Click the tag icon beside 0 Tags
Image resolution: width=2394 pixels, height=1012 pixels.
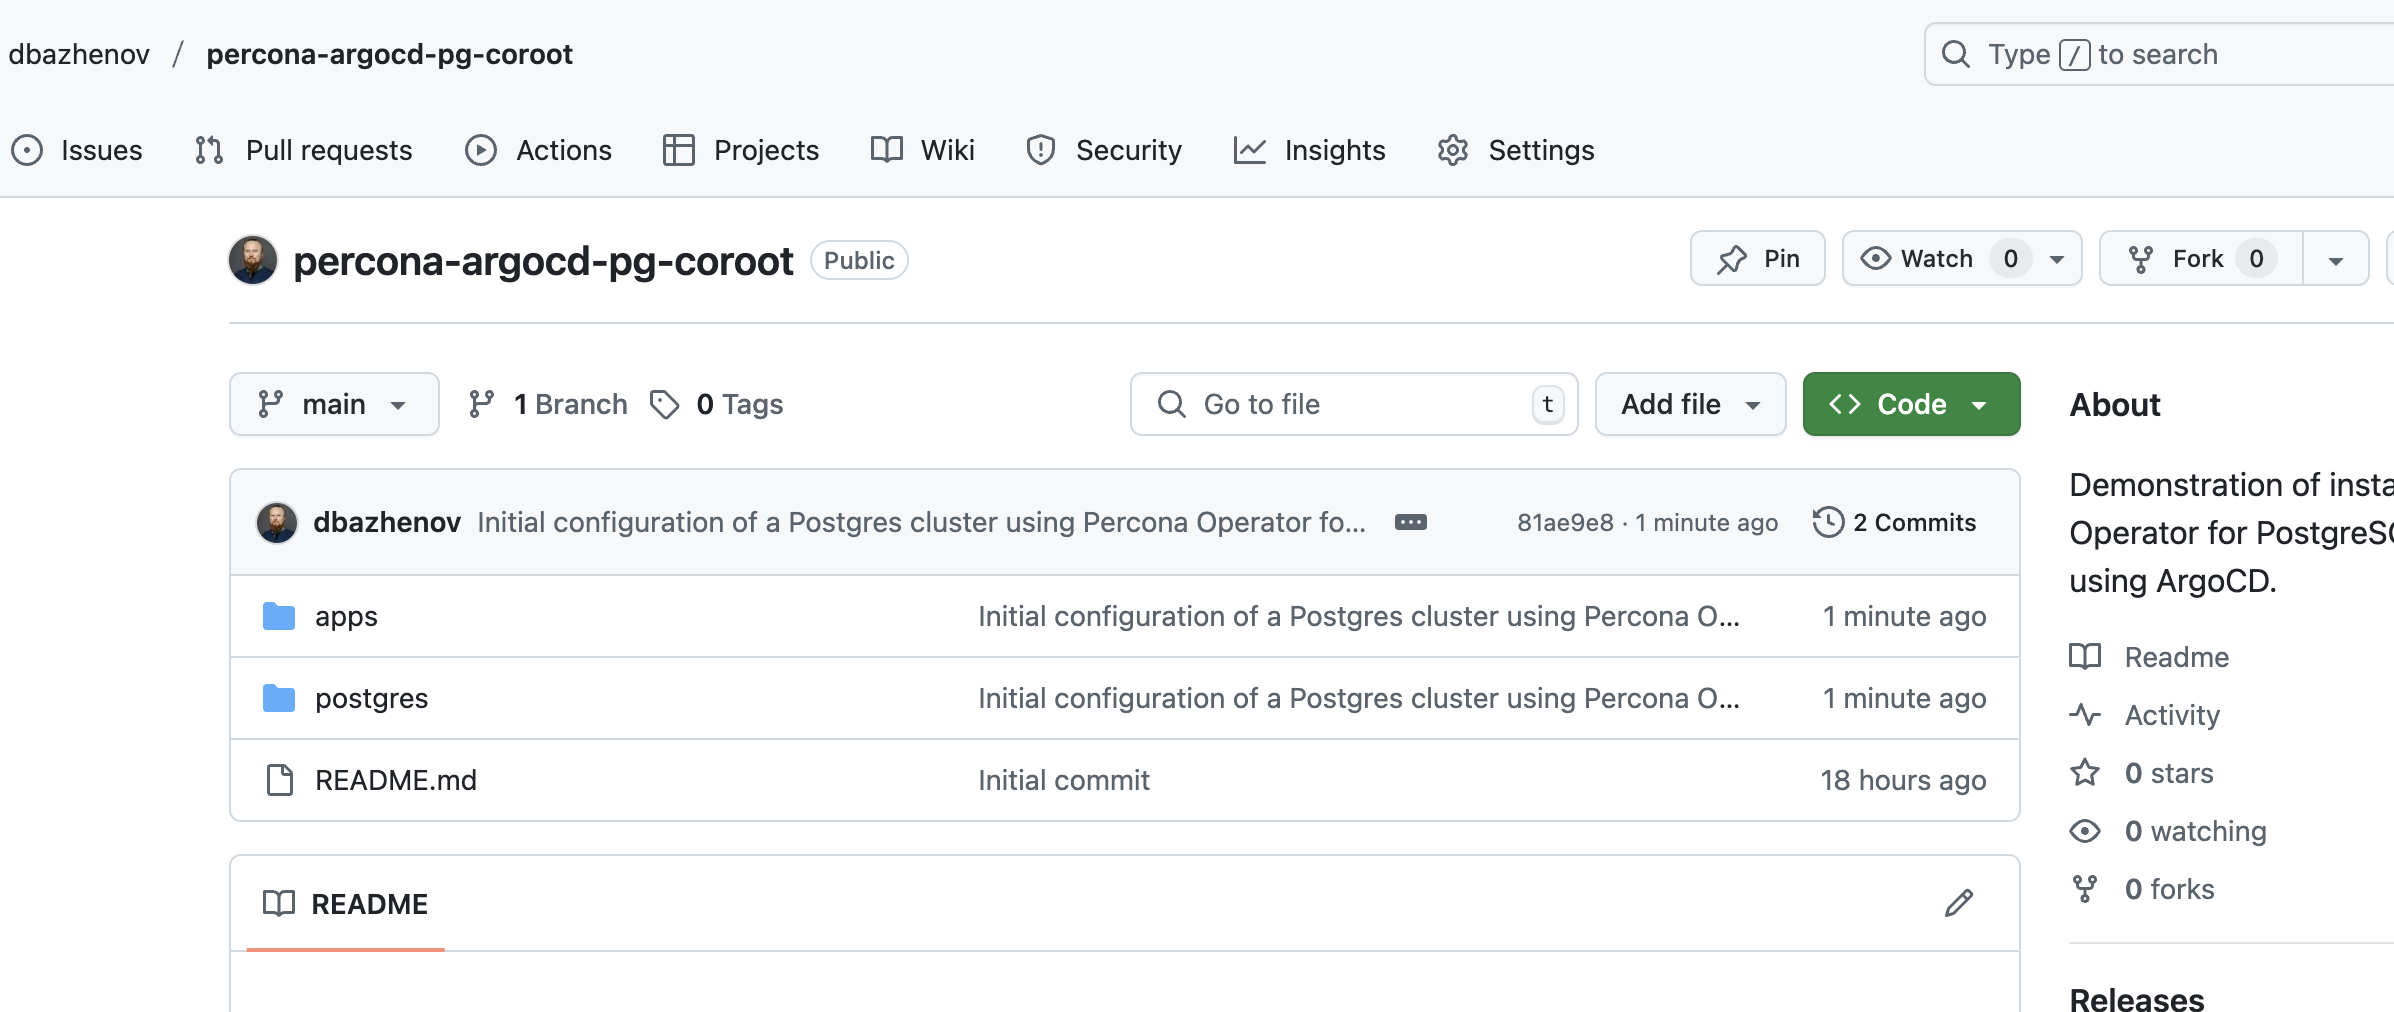pos(664,404)
